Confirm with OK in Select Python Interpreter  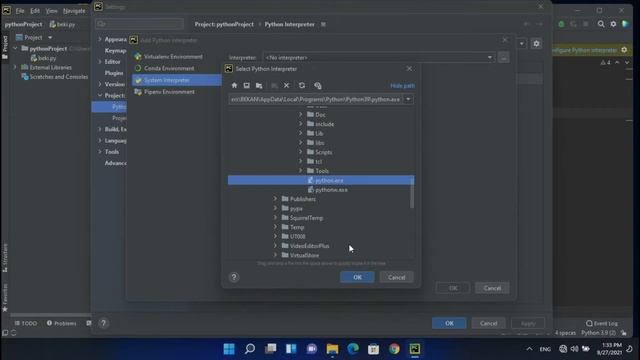(x=357, y=277)
